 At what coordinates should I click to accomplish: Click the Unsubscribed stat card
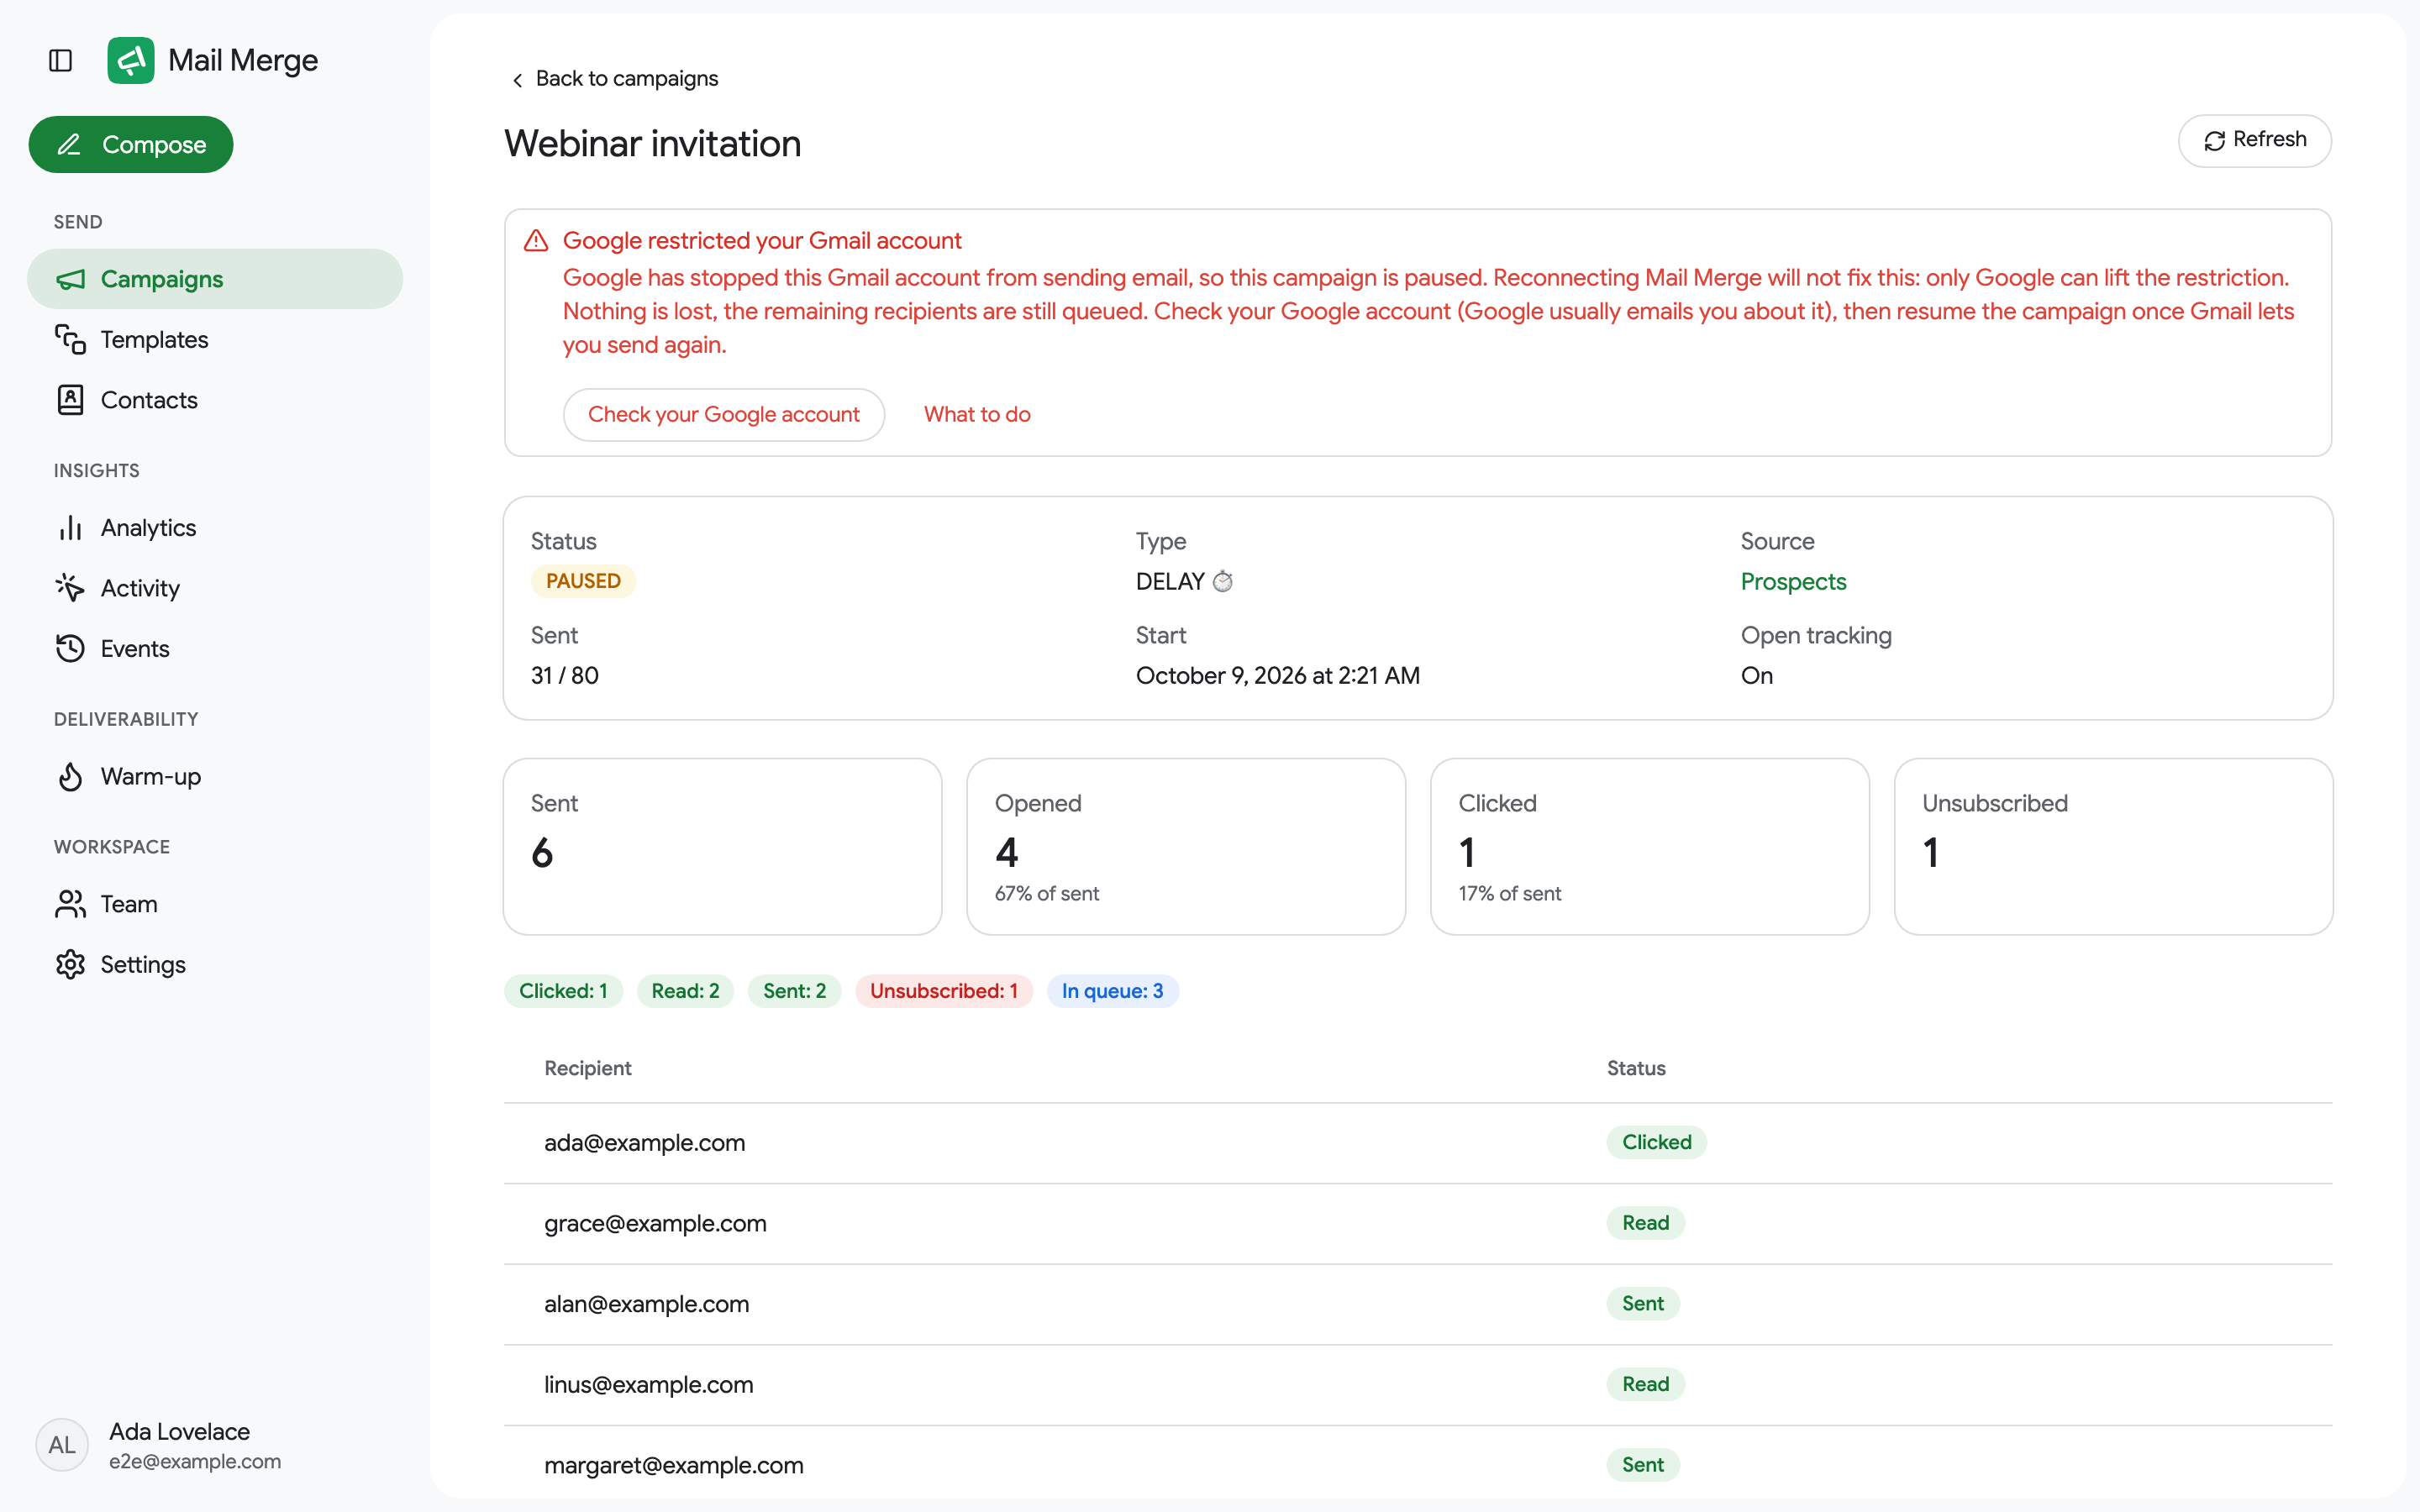coord(2113,847)
